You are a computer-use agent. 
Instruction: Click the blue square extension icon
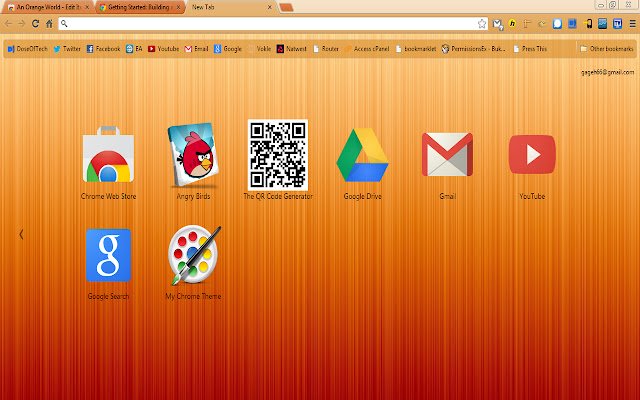(x=572, y=24)
